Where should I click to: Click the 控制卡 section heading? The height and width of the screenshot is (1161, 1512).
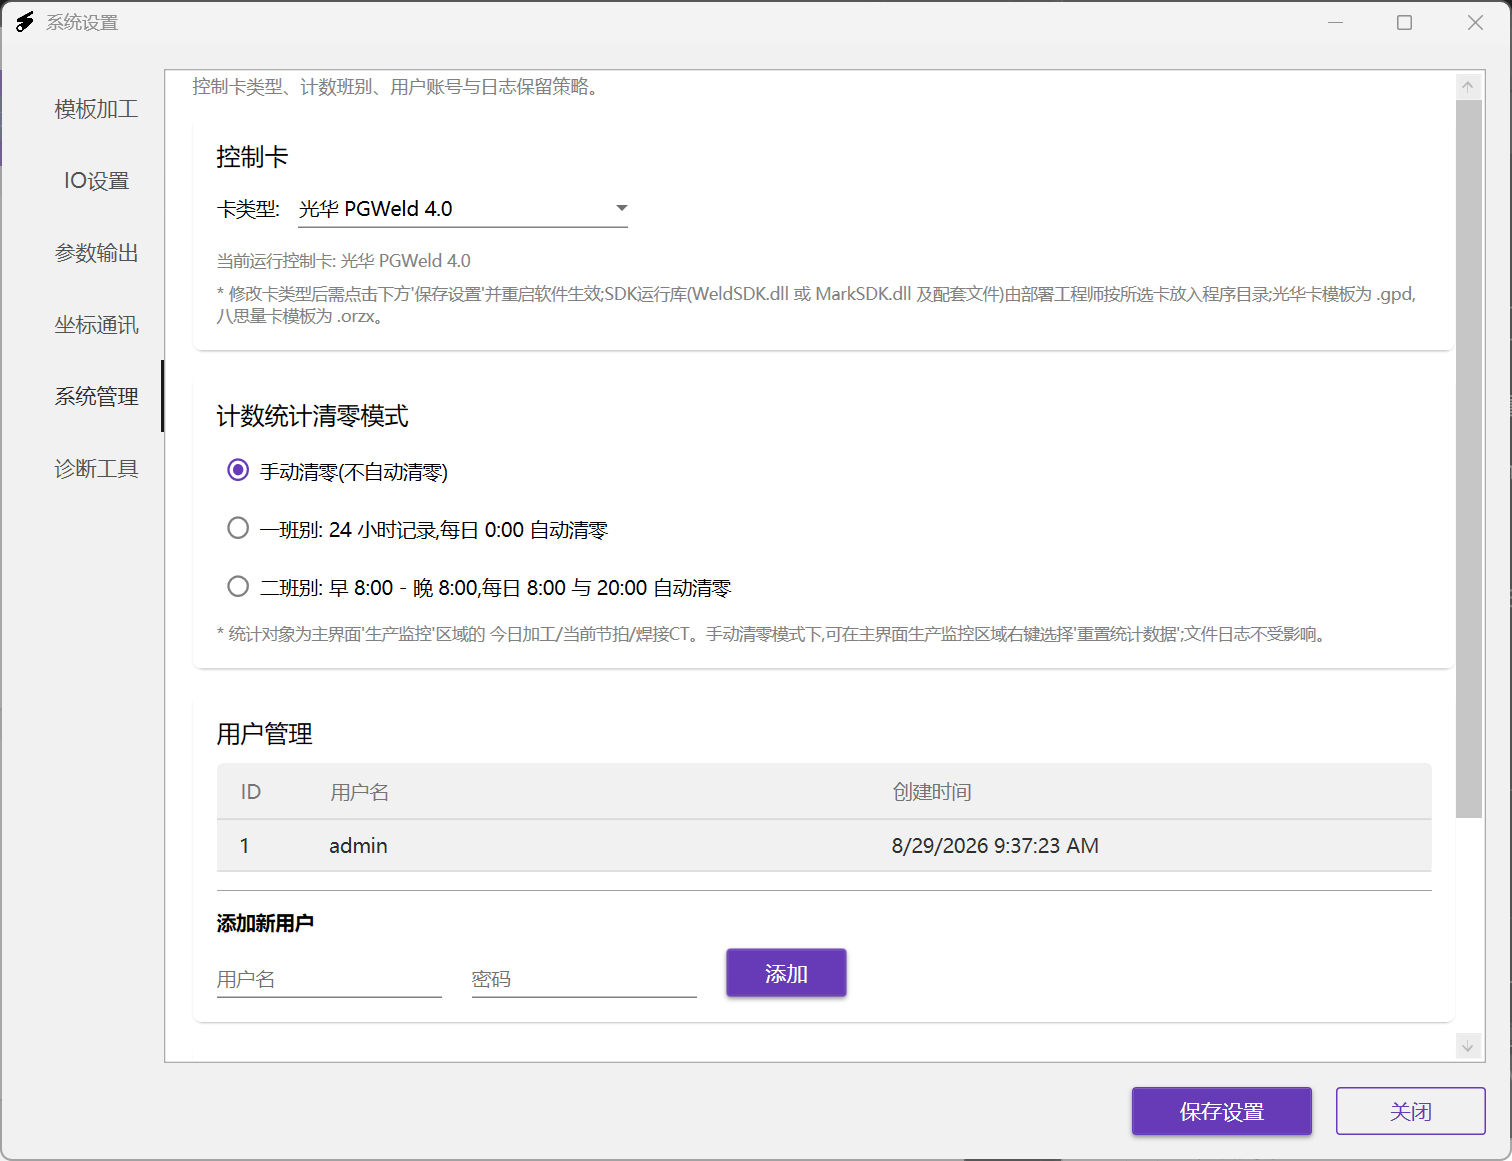(252, 157)
